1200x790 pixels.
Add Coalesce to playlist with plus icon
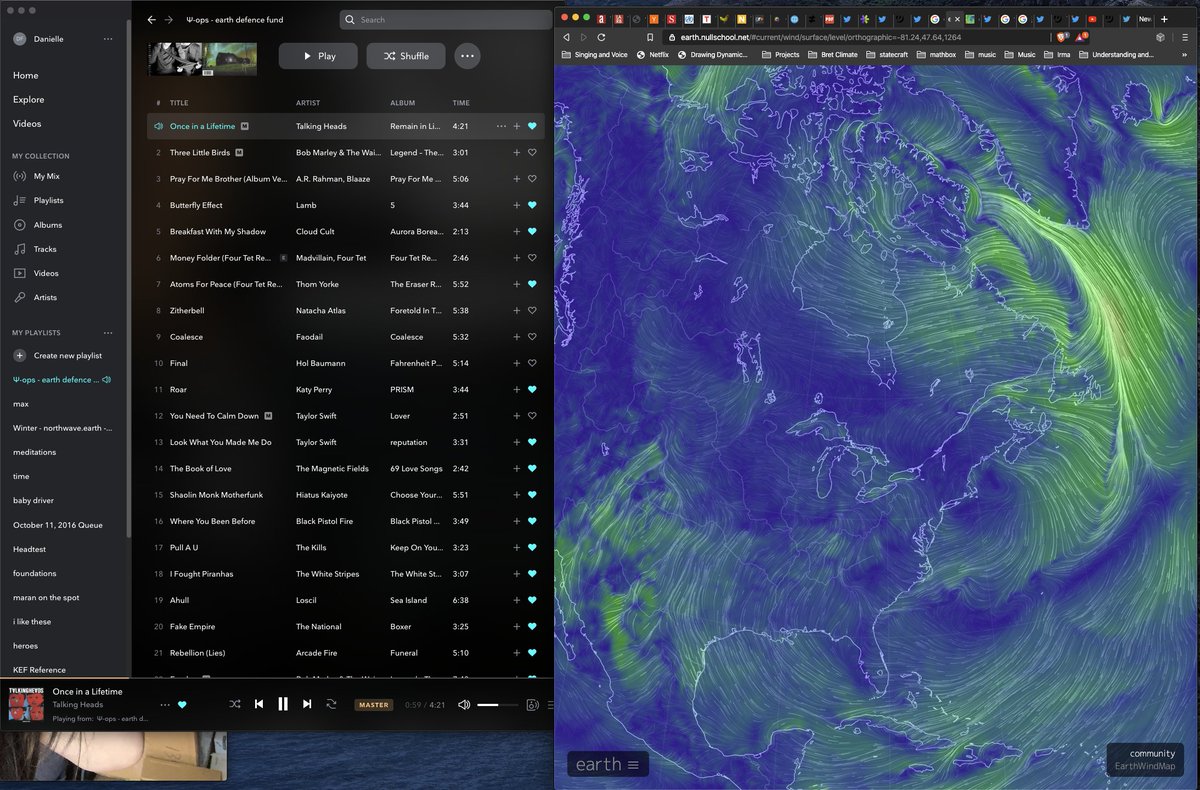pyautogui.click(x=516, y=337)
